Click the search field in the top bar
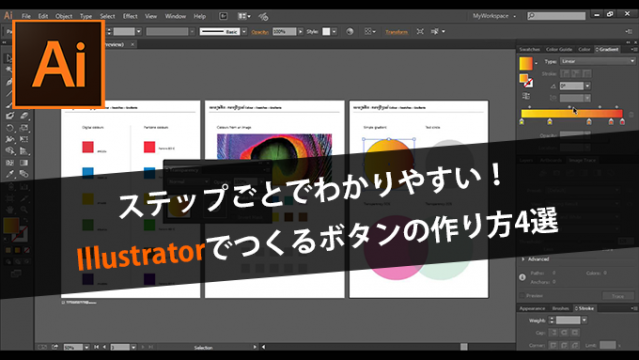Screen dimensions: 639x360 coord(556,16)
